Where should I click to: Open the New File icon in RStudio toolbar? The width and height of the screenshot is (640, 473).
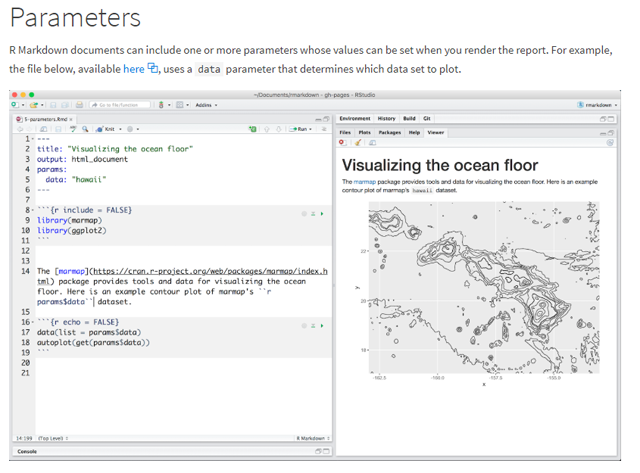coord(15,105)
